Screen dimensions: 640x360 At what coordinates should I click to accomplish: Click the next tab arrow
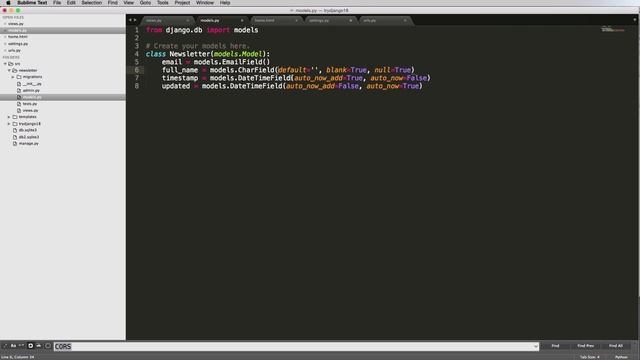click(135, 20)
